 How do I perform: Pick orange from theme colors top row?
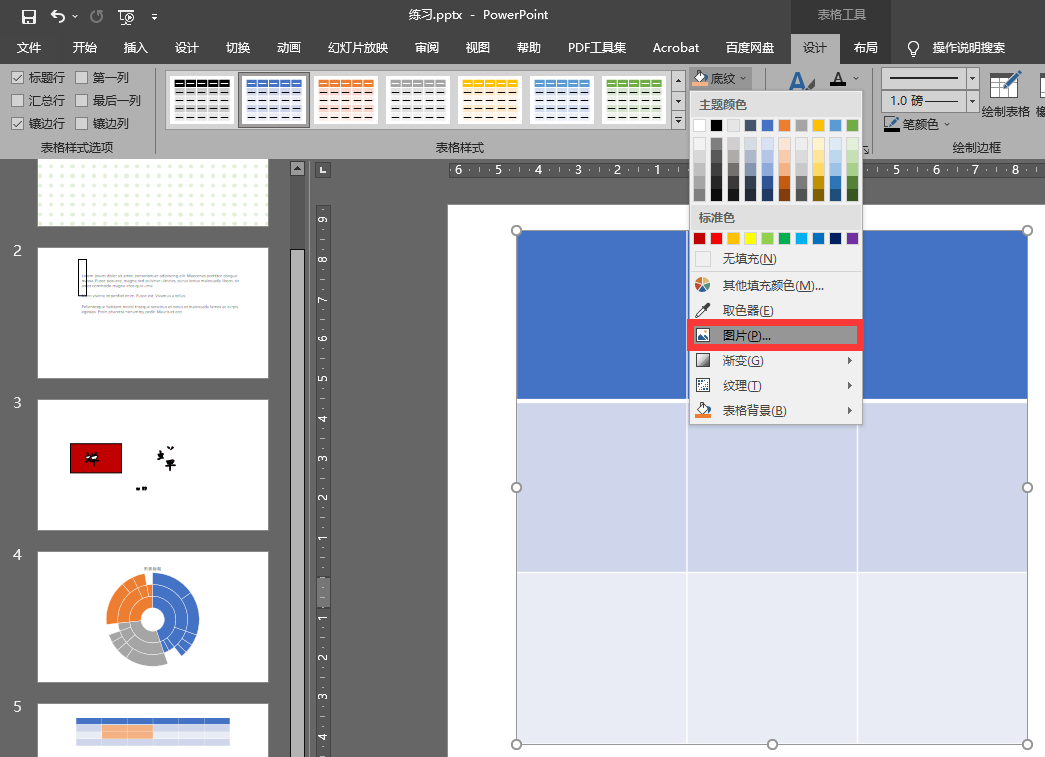click(x=784, y=125)
